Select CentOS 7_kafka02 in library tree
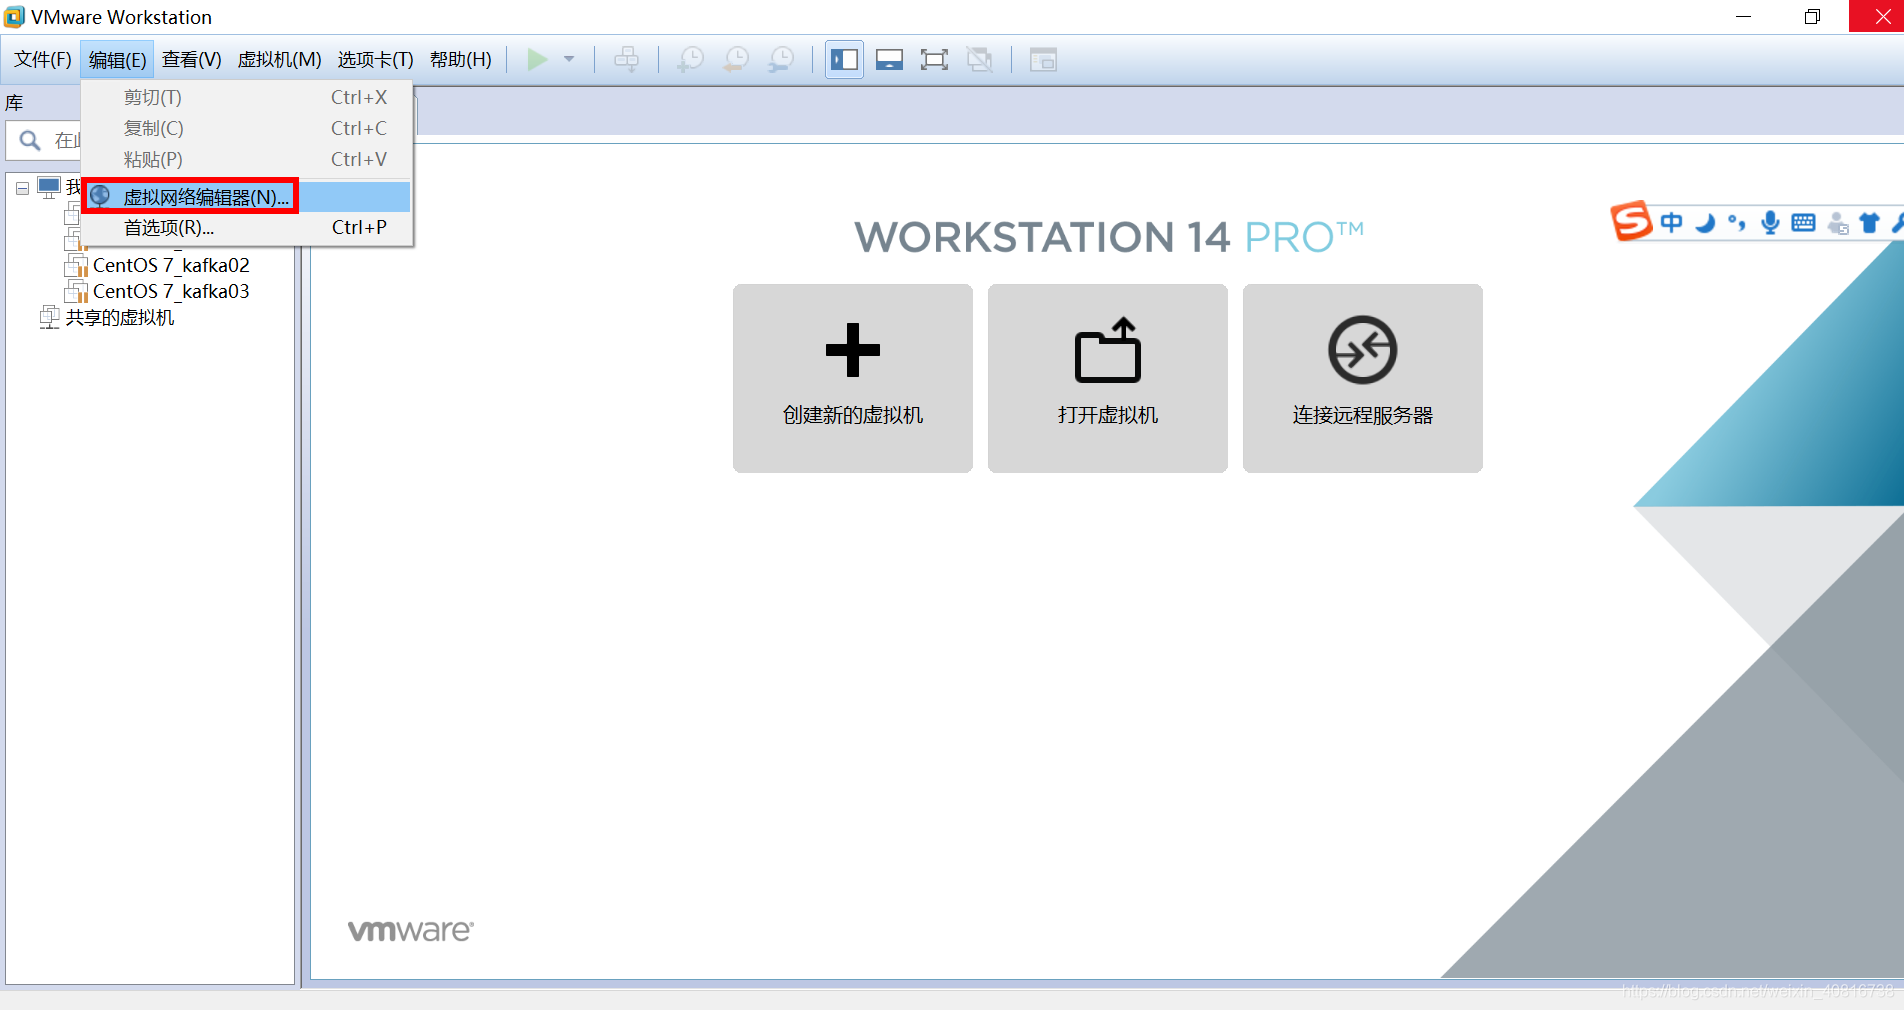The image size is (1904, 1010). click(171, 265)
